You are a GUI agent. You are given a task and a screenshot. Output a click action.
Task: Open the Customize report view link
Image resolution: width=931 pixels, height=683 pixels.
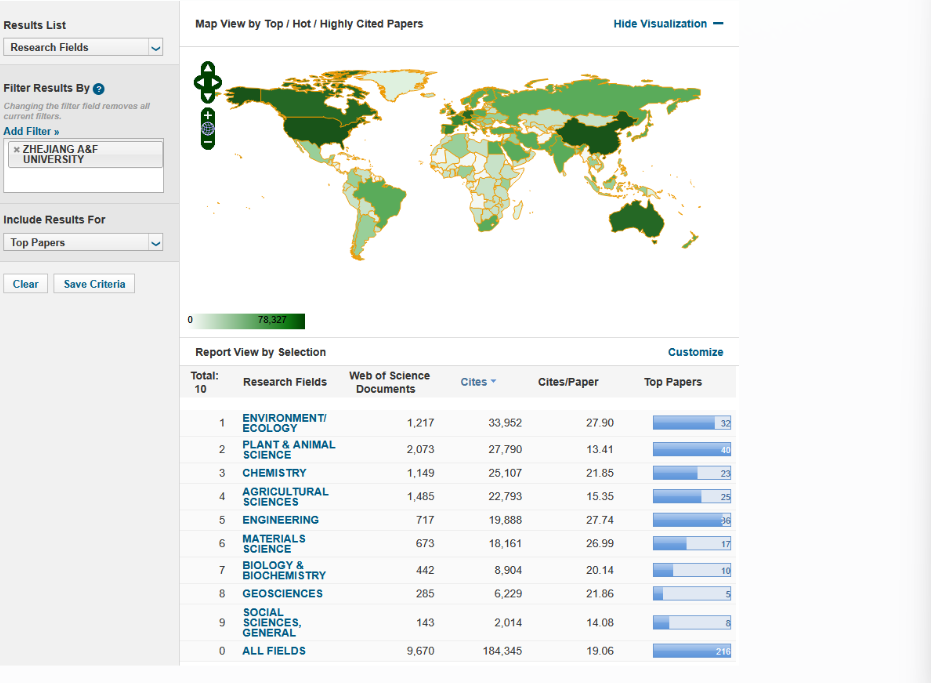click(x=695, y=352)
